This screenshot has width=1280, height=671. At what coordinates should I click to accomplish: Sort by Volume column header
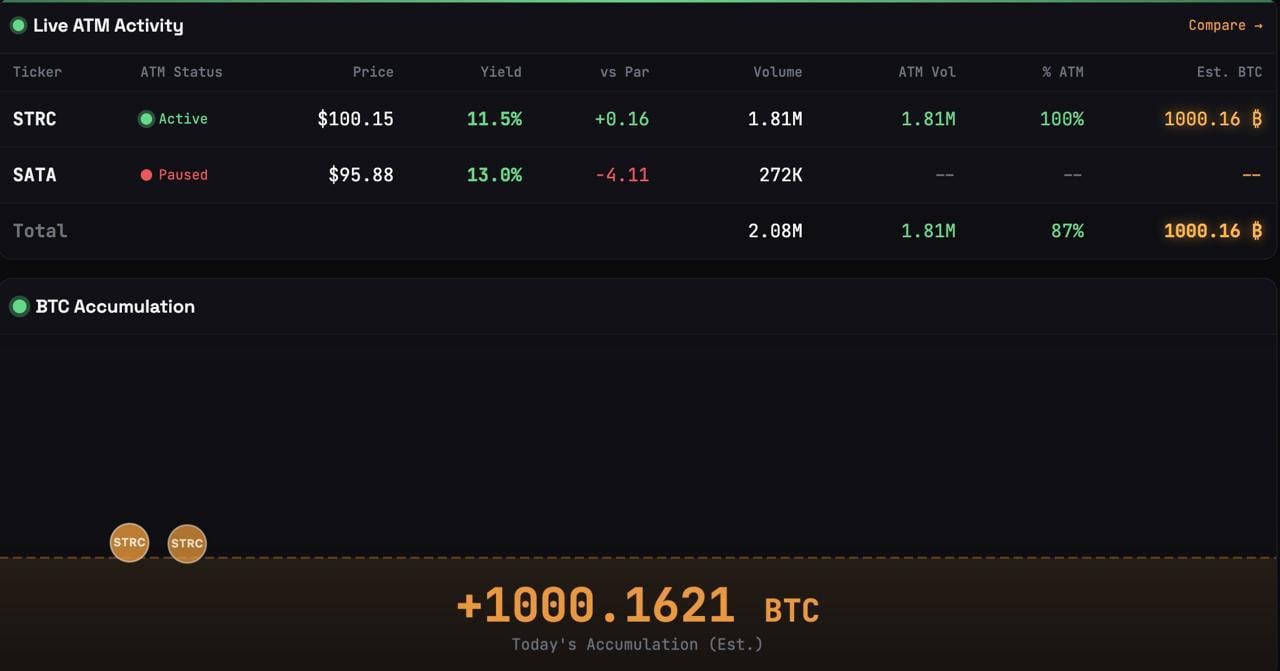[x=777, y=72]
